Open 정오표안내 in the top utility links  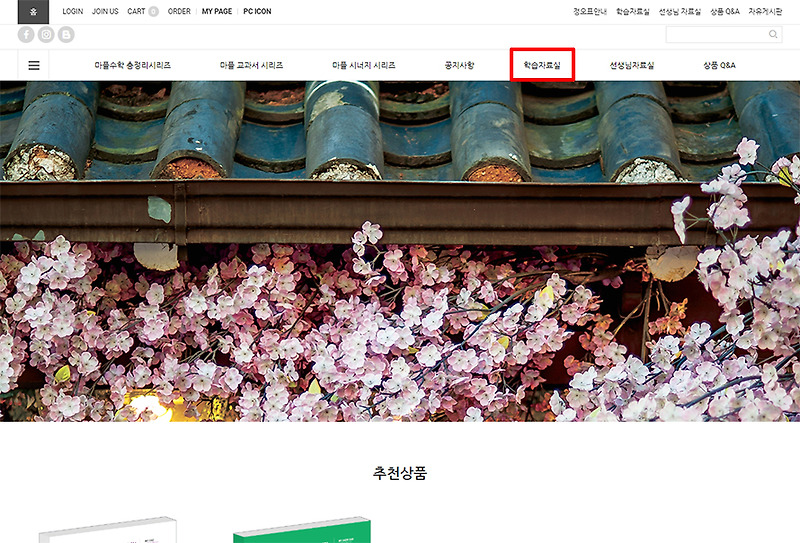pyautogui.click(x=590, y=11)
